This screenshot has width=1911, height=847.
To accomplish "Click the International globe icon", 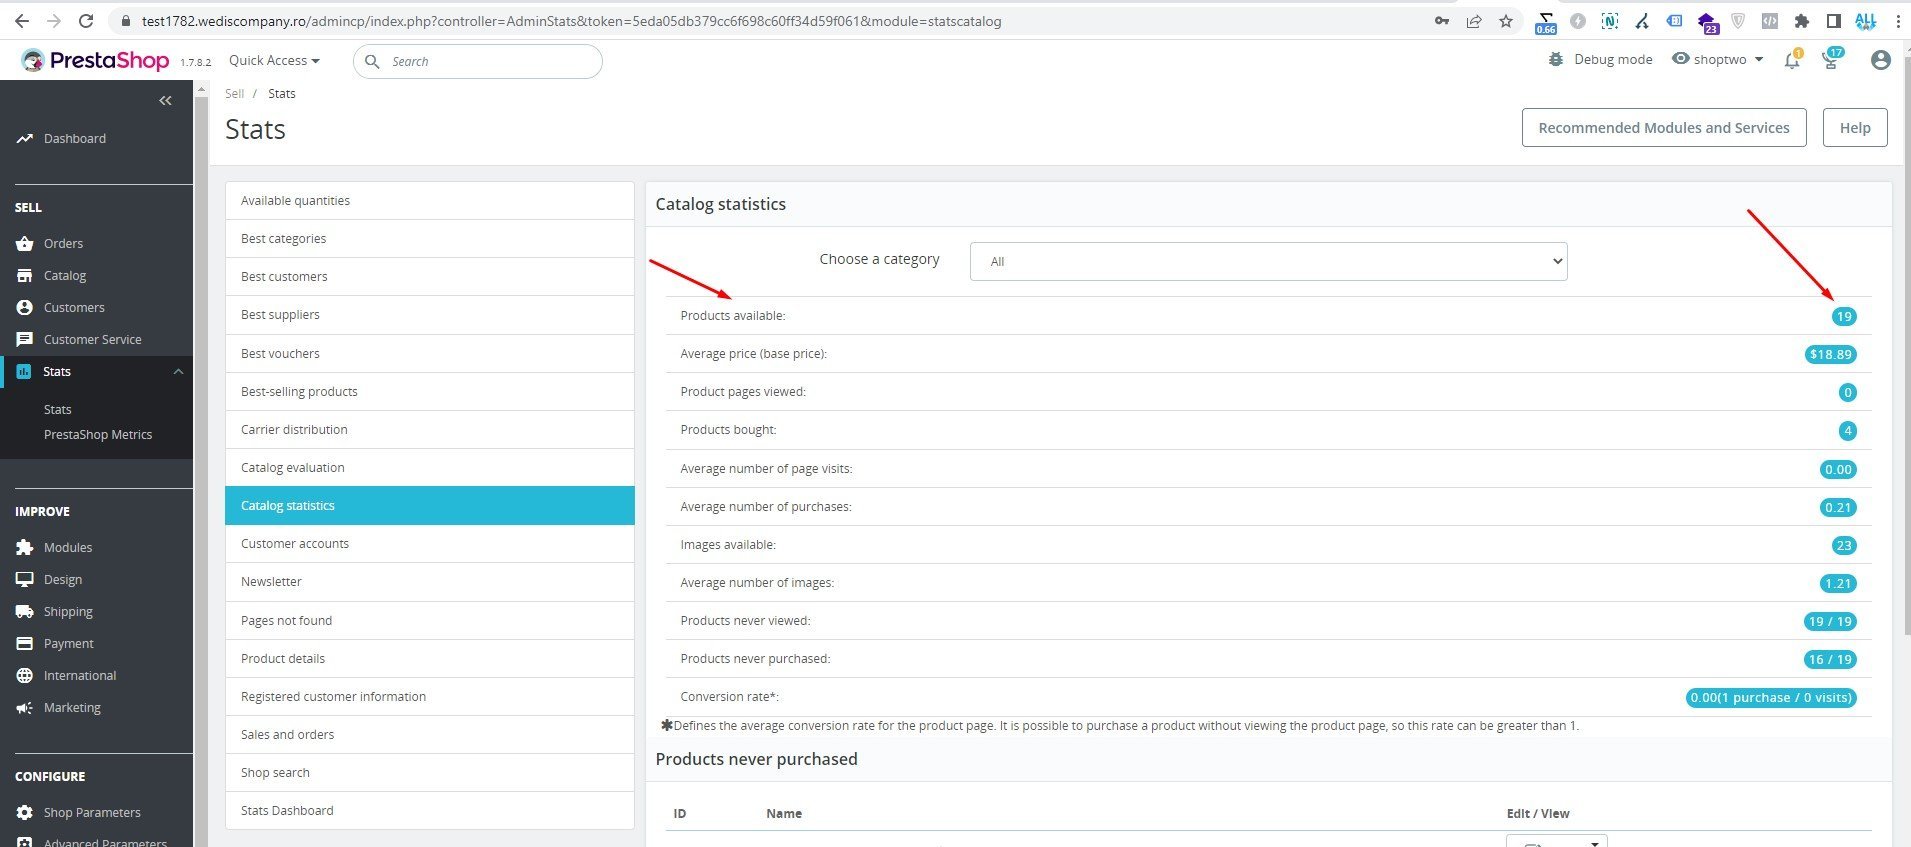I will [x=25, y=675].
